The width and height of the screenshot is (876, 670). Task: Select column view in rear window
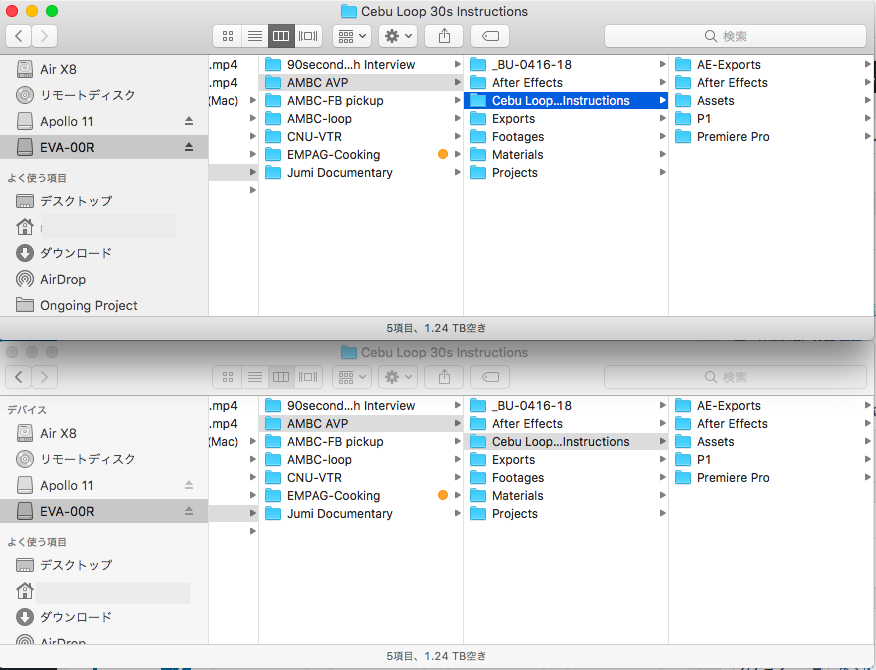point(281,377)
